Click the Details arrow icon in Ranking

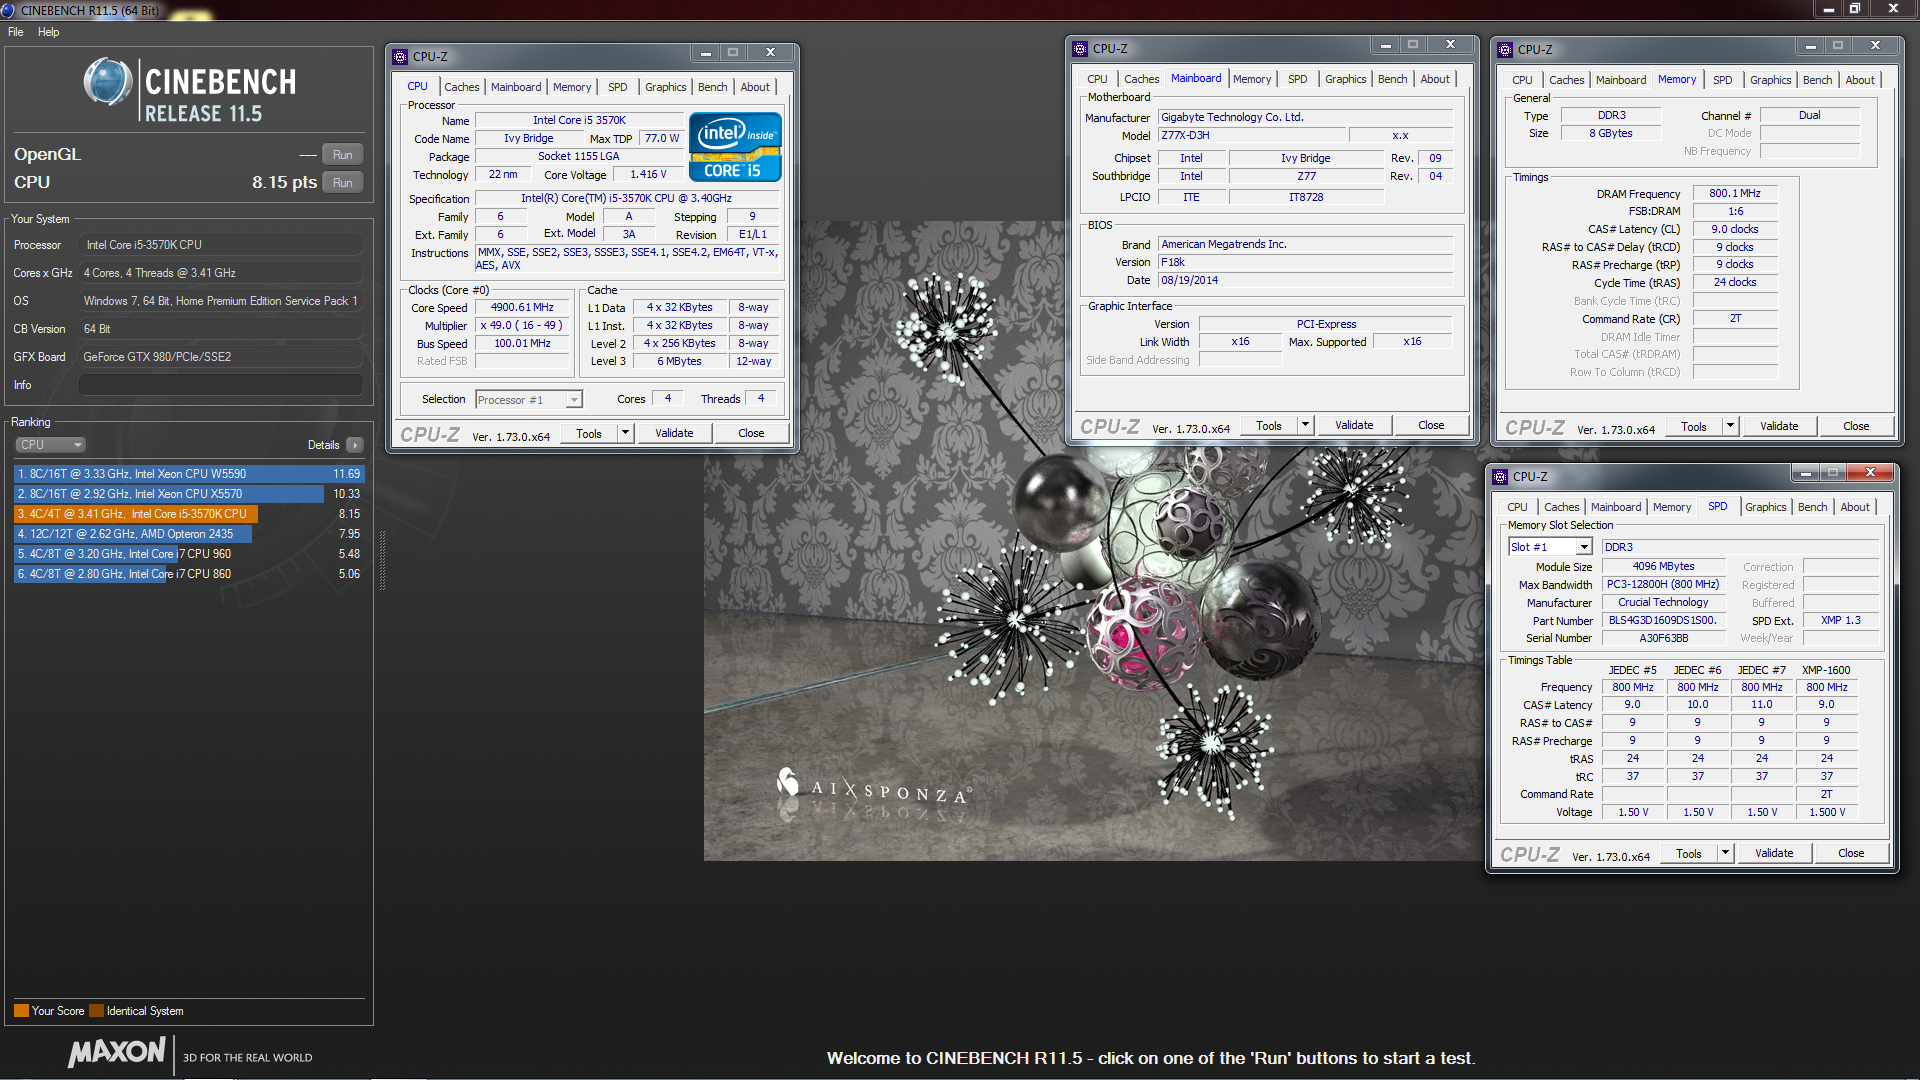(355, 445)
